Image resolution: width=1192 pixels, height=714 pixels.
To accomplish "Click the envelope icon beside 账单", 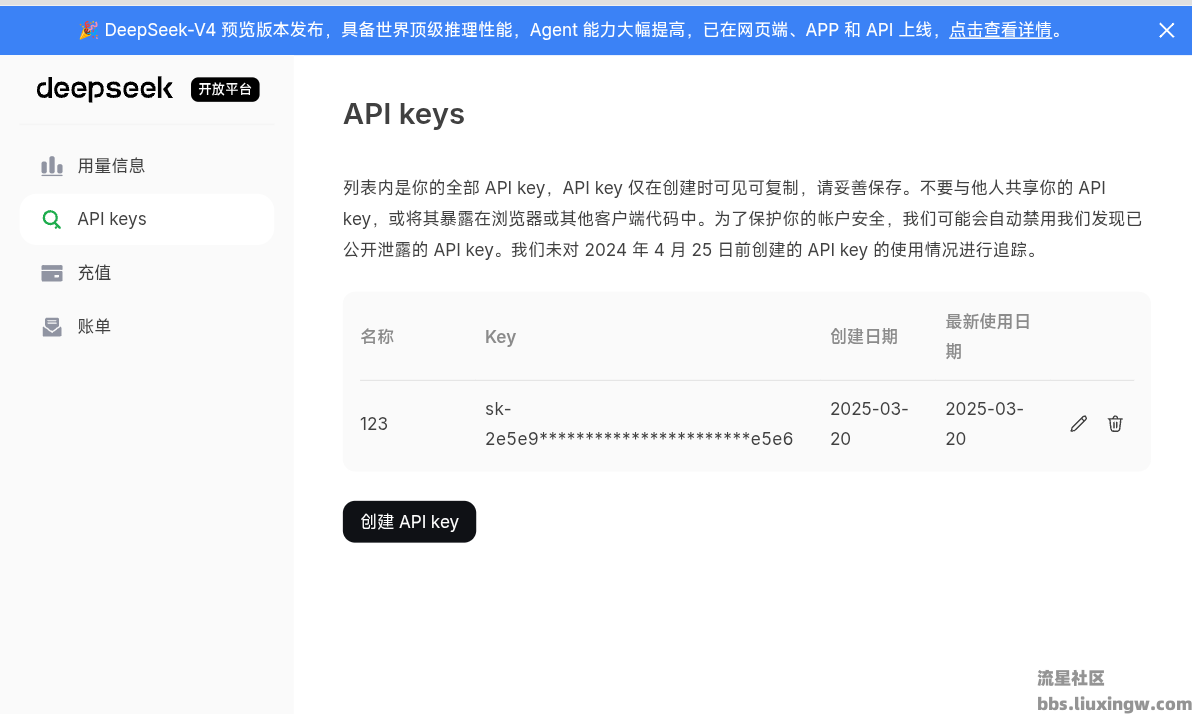I will pos(52,327).
